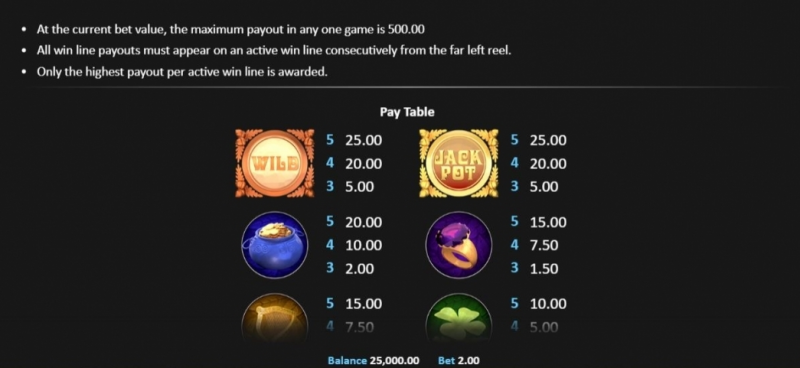Select the purple gem ring symbol
This screenshot has height=368, width=800.
tap(459, 245)
